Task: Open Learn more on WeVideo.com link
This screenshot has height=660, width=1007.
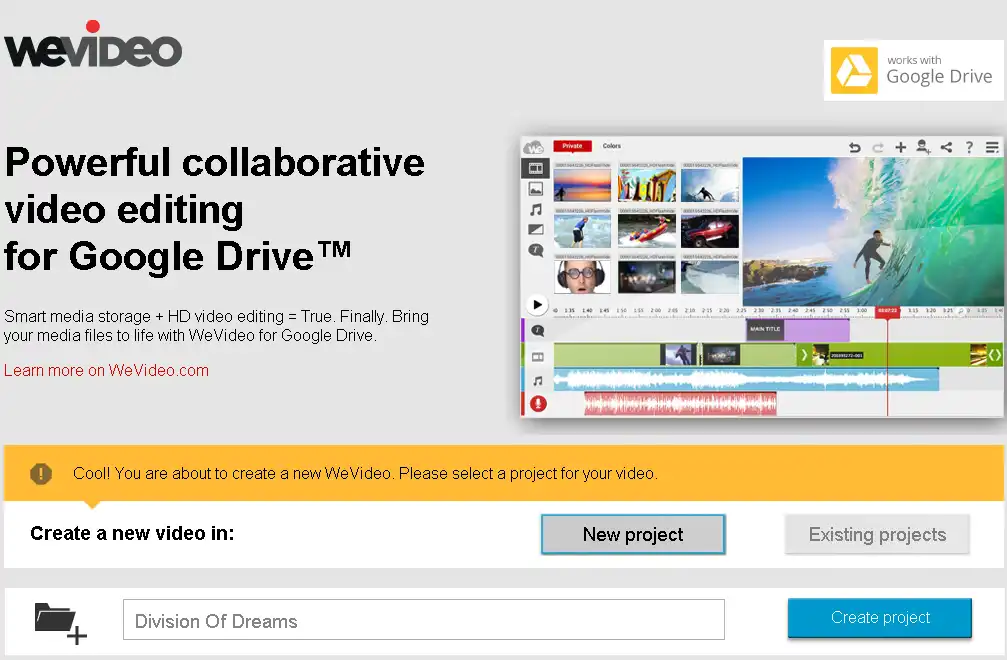Action: pyautogui.click(x=107, y=370)
